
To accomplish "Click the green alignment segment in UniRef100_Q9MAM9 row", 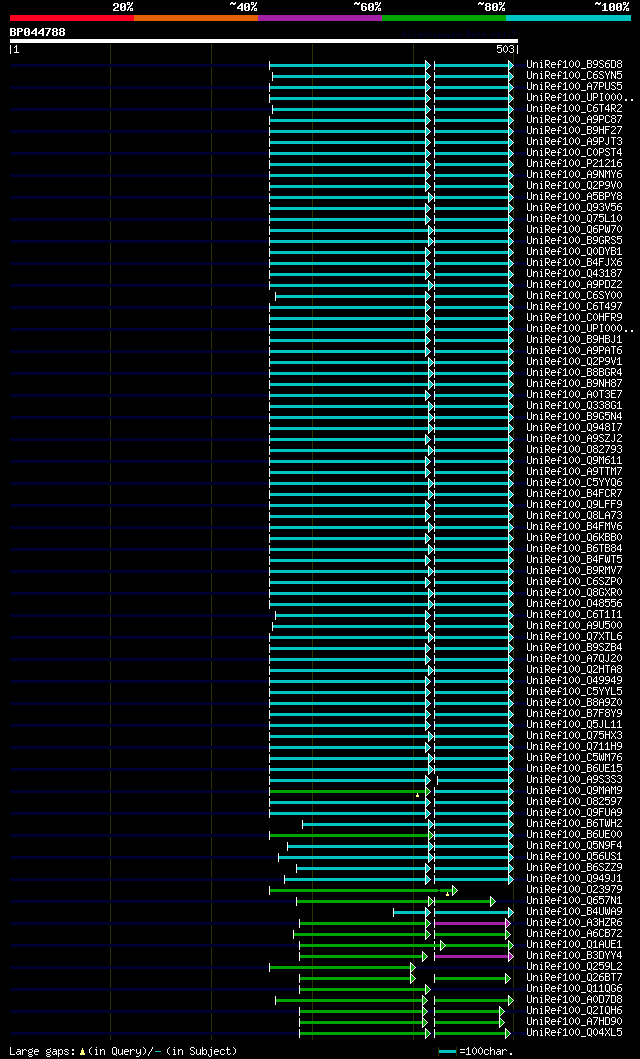I will pos(348,791).
